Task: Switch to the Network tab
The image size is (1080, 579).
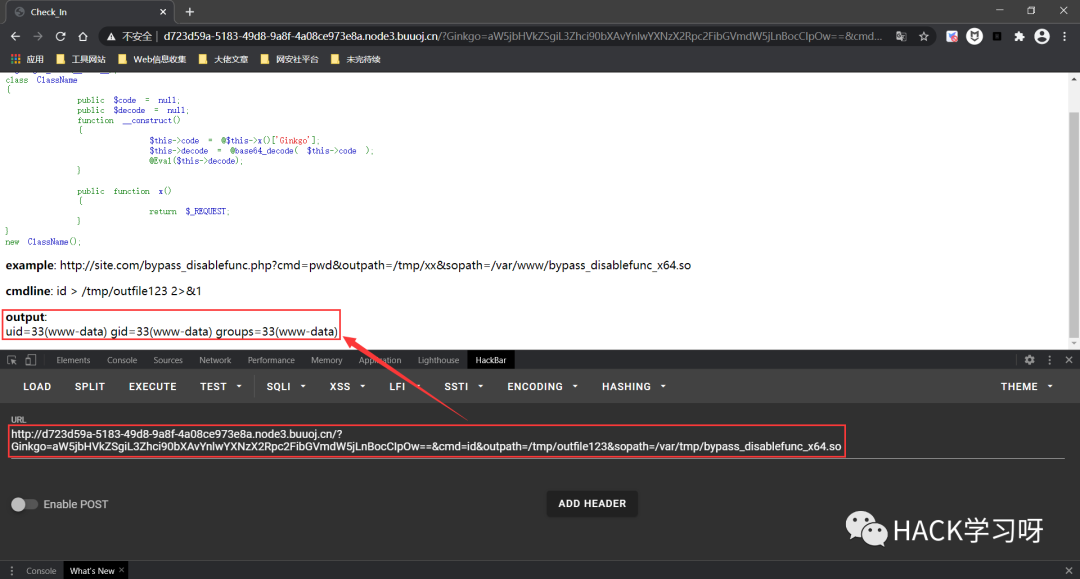Action: (x=215, y=360)
